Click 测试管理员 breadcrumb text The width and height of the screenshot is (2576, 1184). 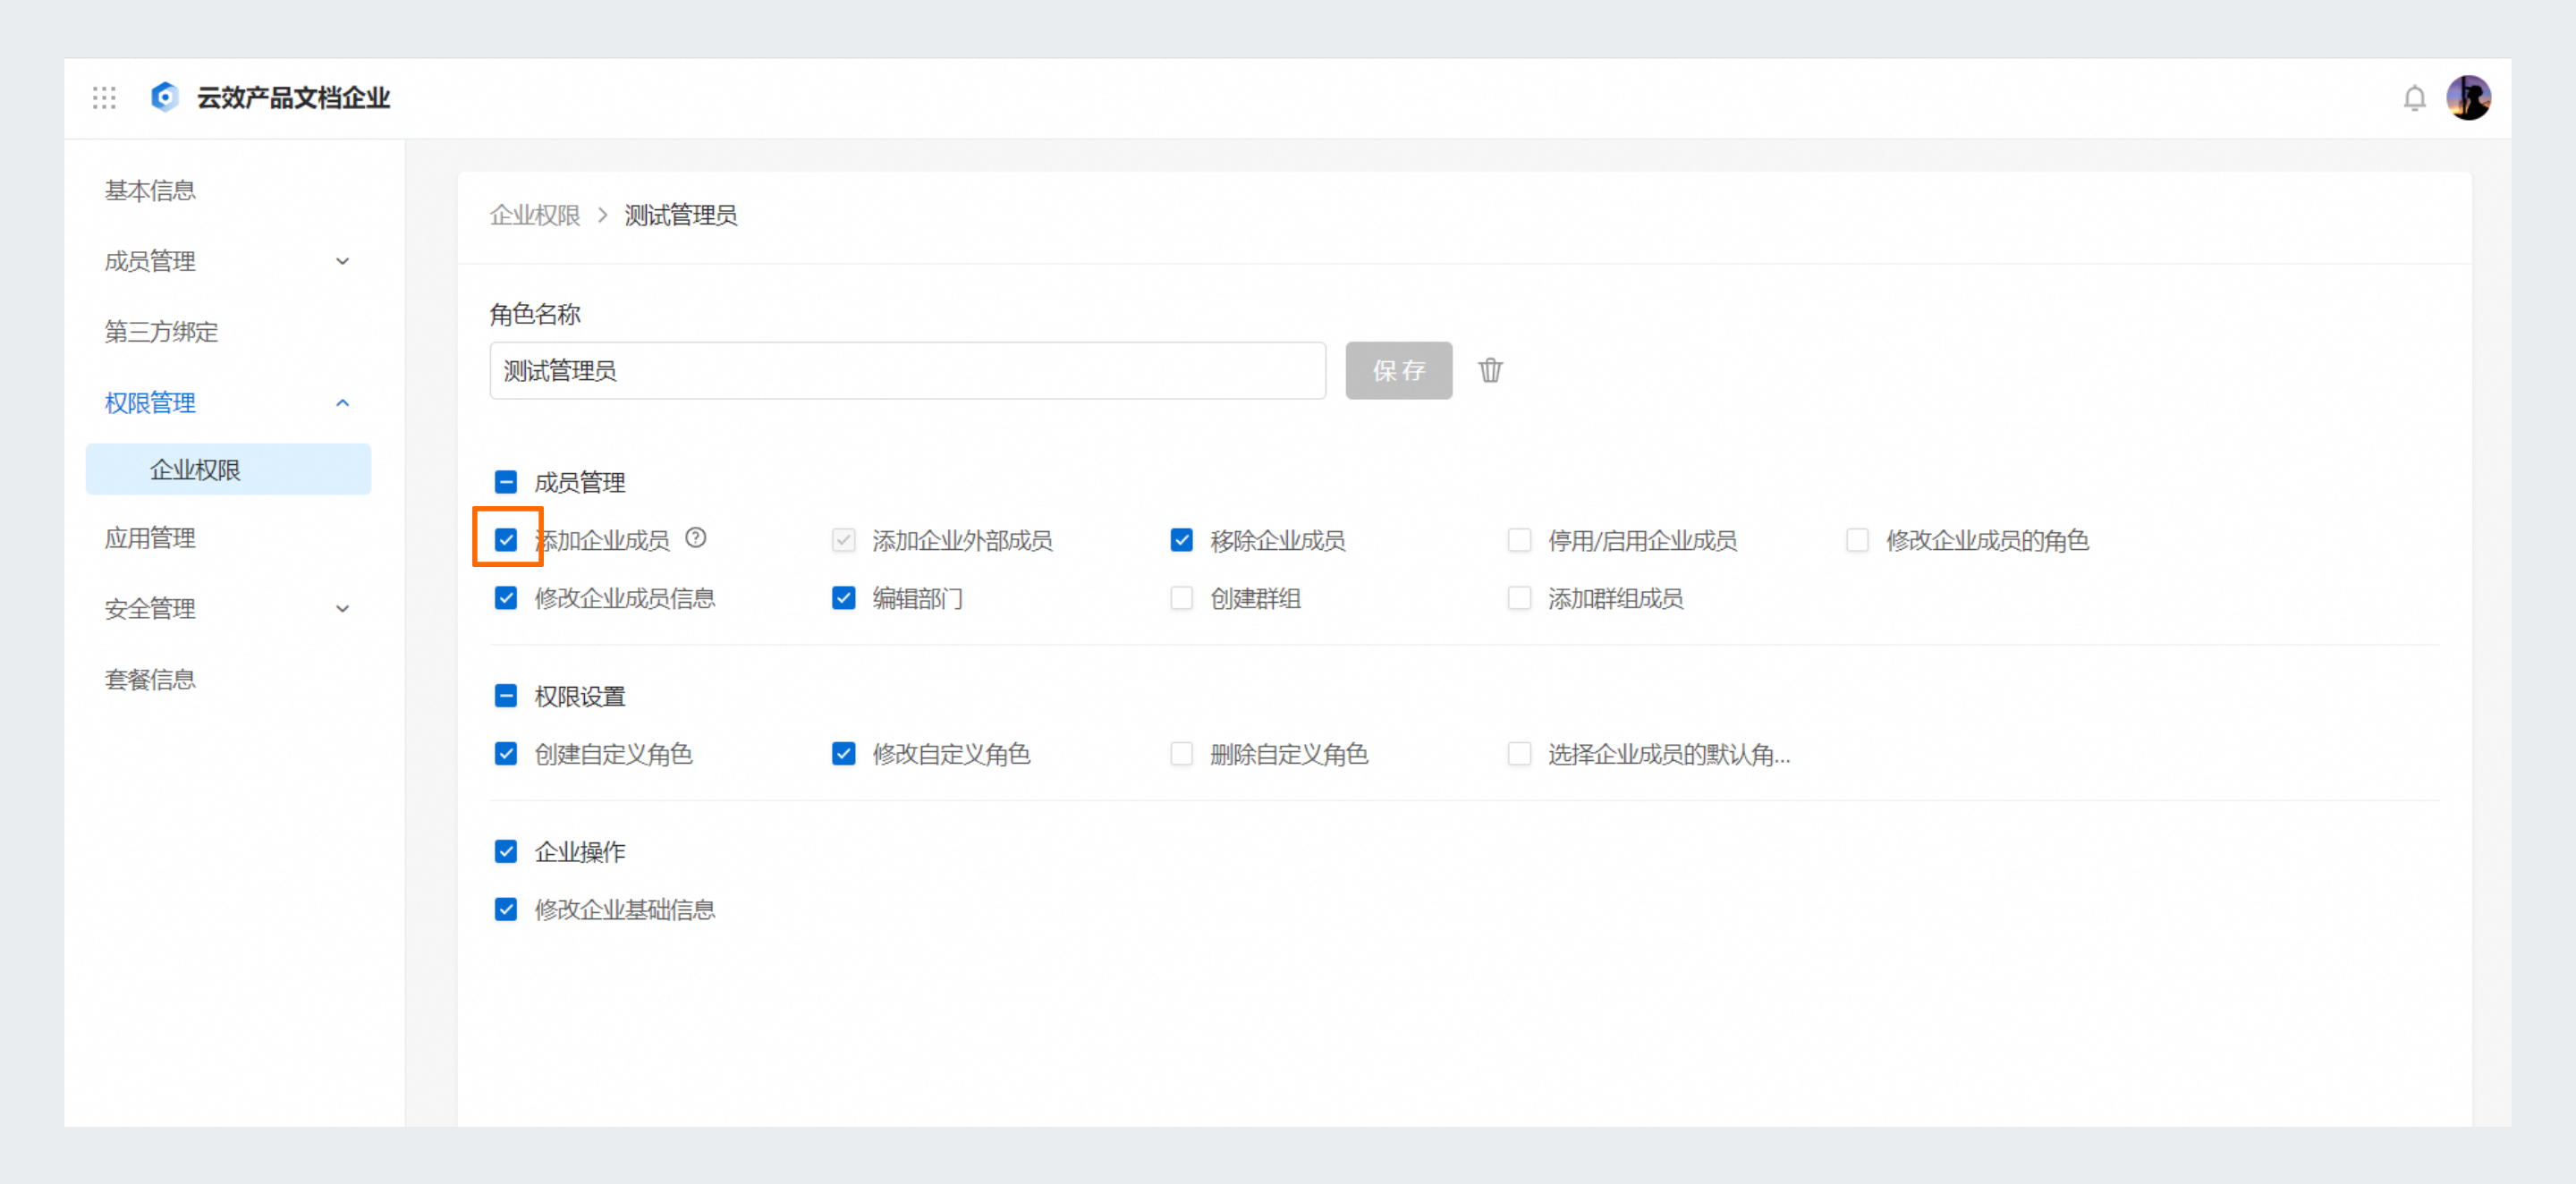(x=680, y=215)
